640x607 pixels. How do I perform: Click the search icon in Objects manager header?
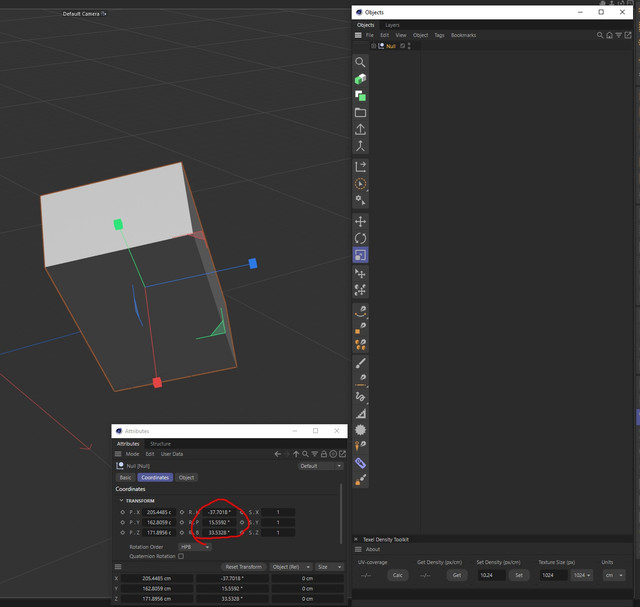coord(600,36)
